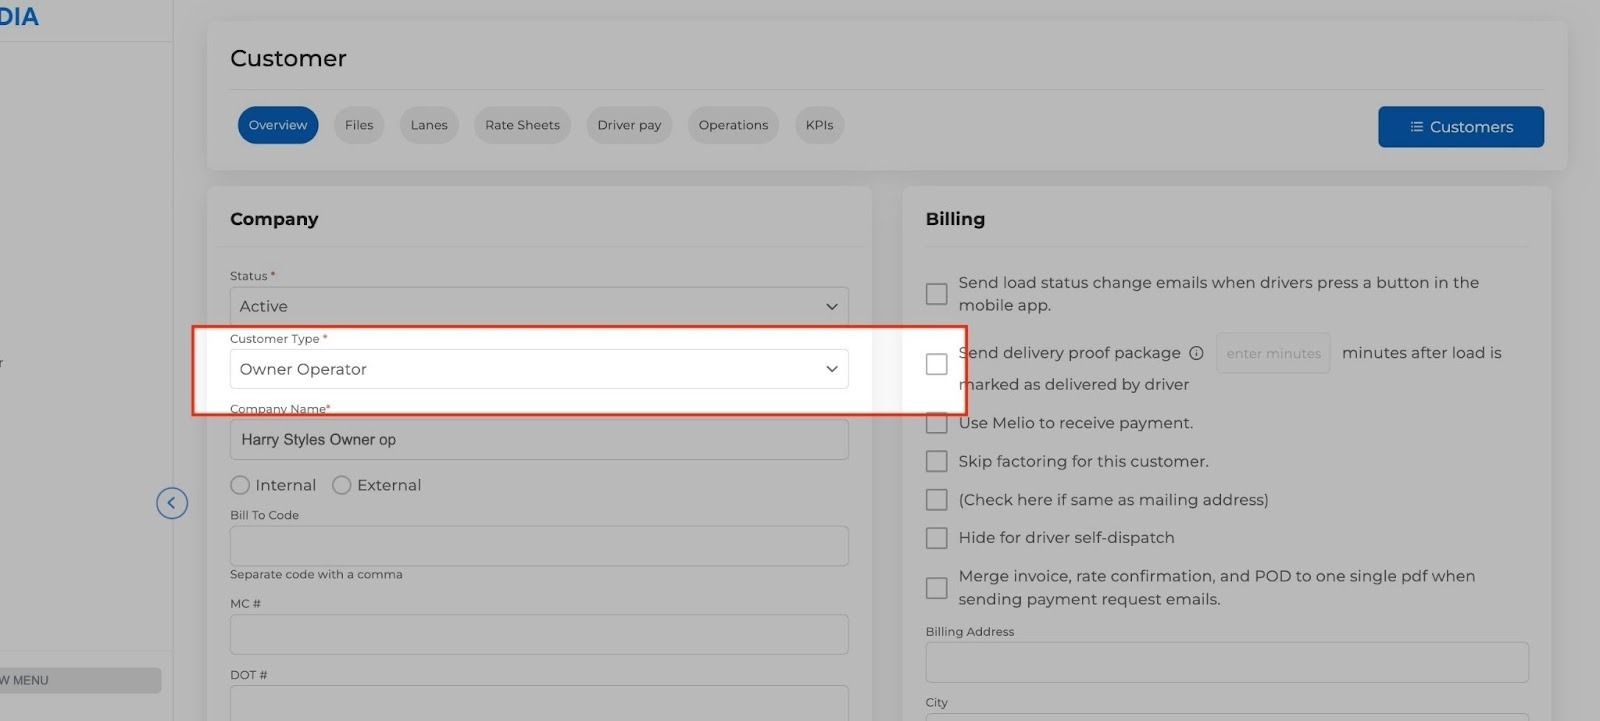The height and width of the screenshot is (721, 1600).
Task: Click the Customers list button
Action: (x=1460, y=127)
